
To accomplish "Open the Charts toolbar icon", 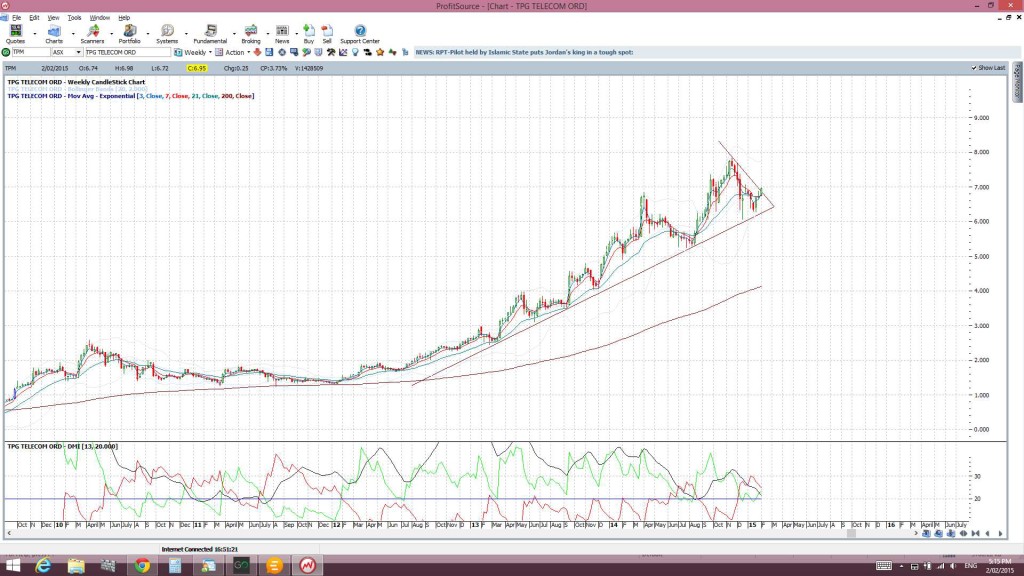I will [54, 31].
